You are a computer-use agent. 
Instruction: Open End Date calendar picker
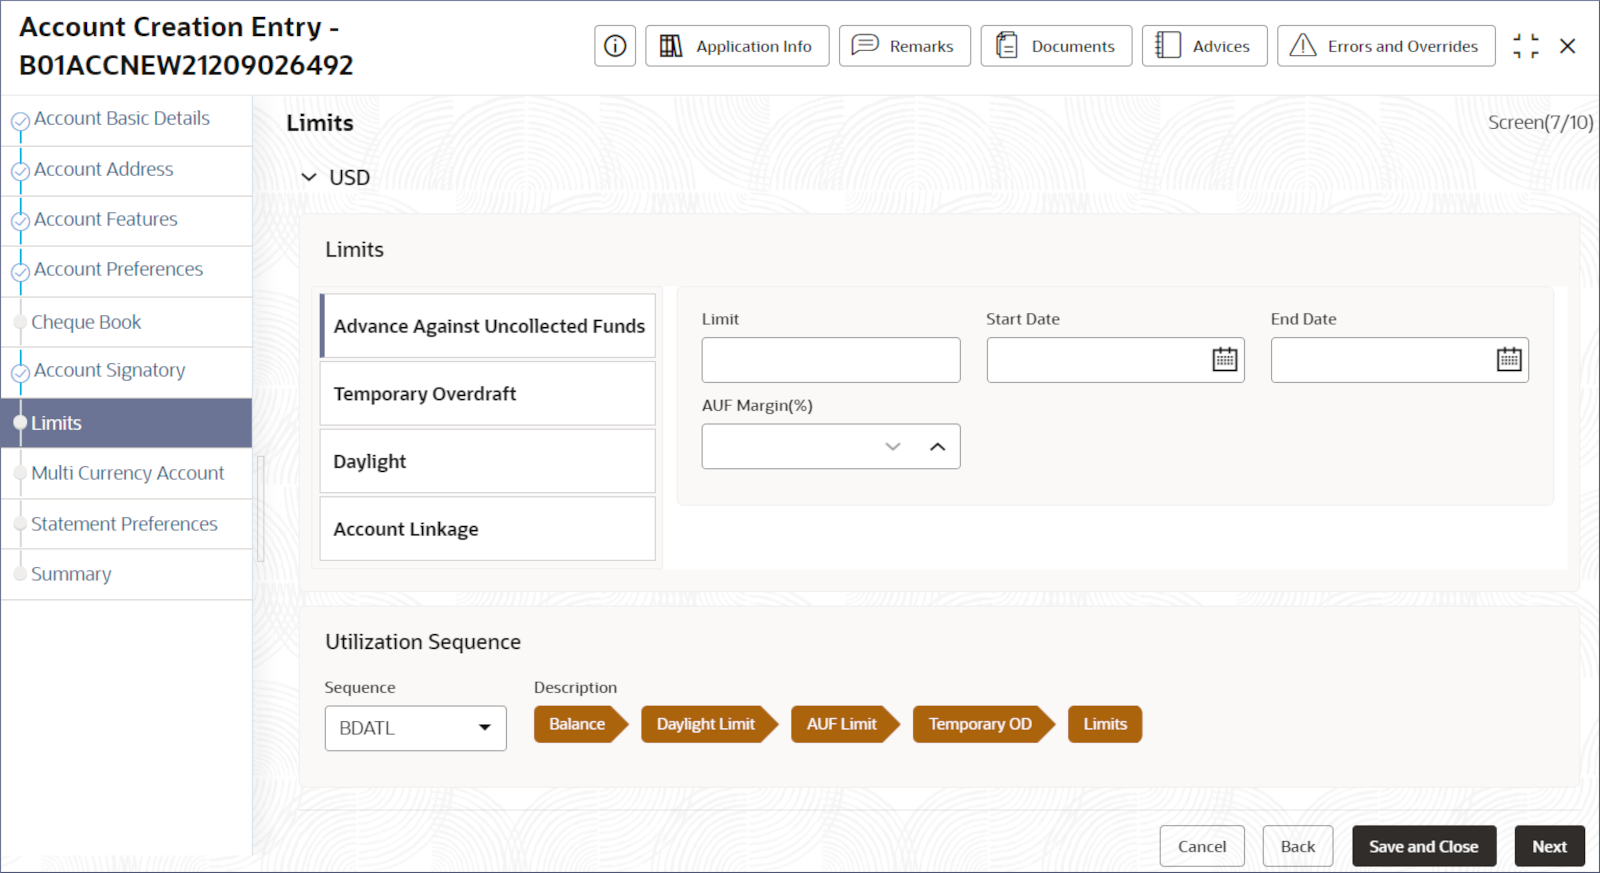click(1509, 360)
